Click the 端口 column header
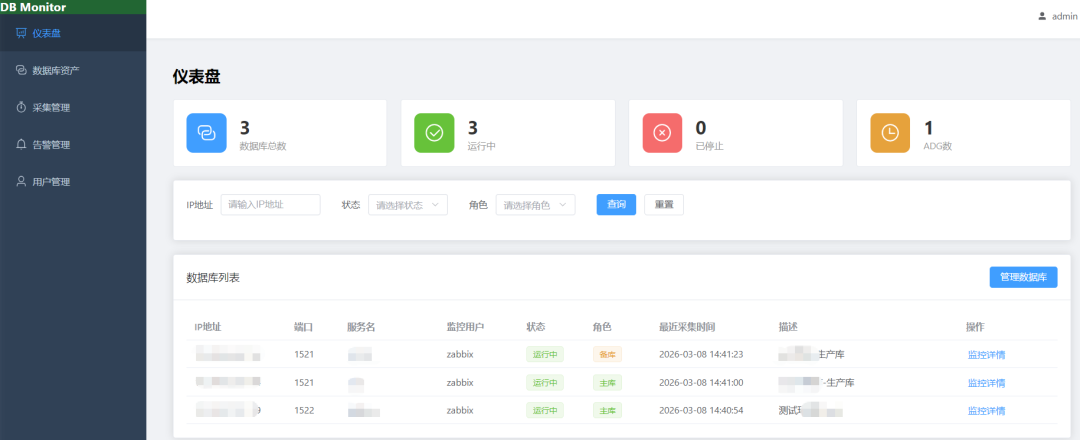The image size is (1080, 440). pyautogui.click(x=303, y=327)
